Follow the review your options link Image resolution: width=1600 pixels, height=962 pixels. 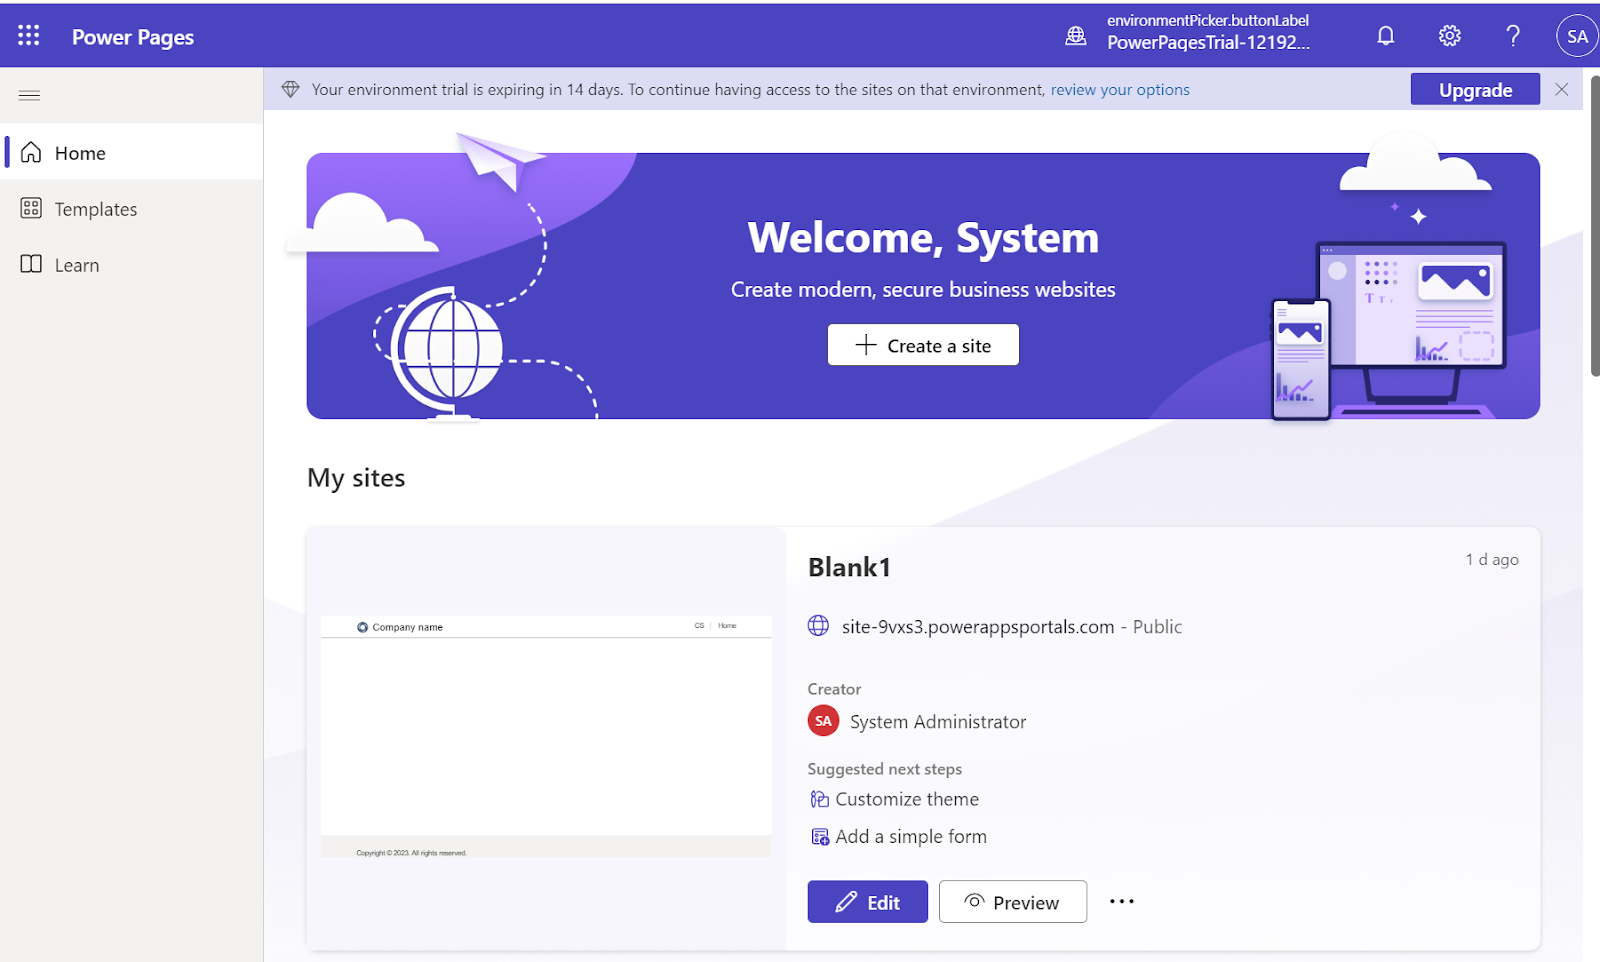(1120, 90)
